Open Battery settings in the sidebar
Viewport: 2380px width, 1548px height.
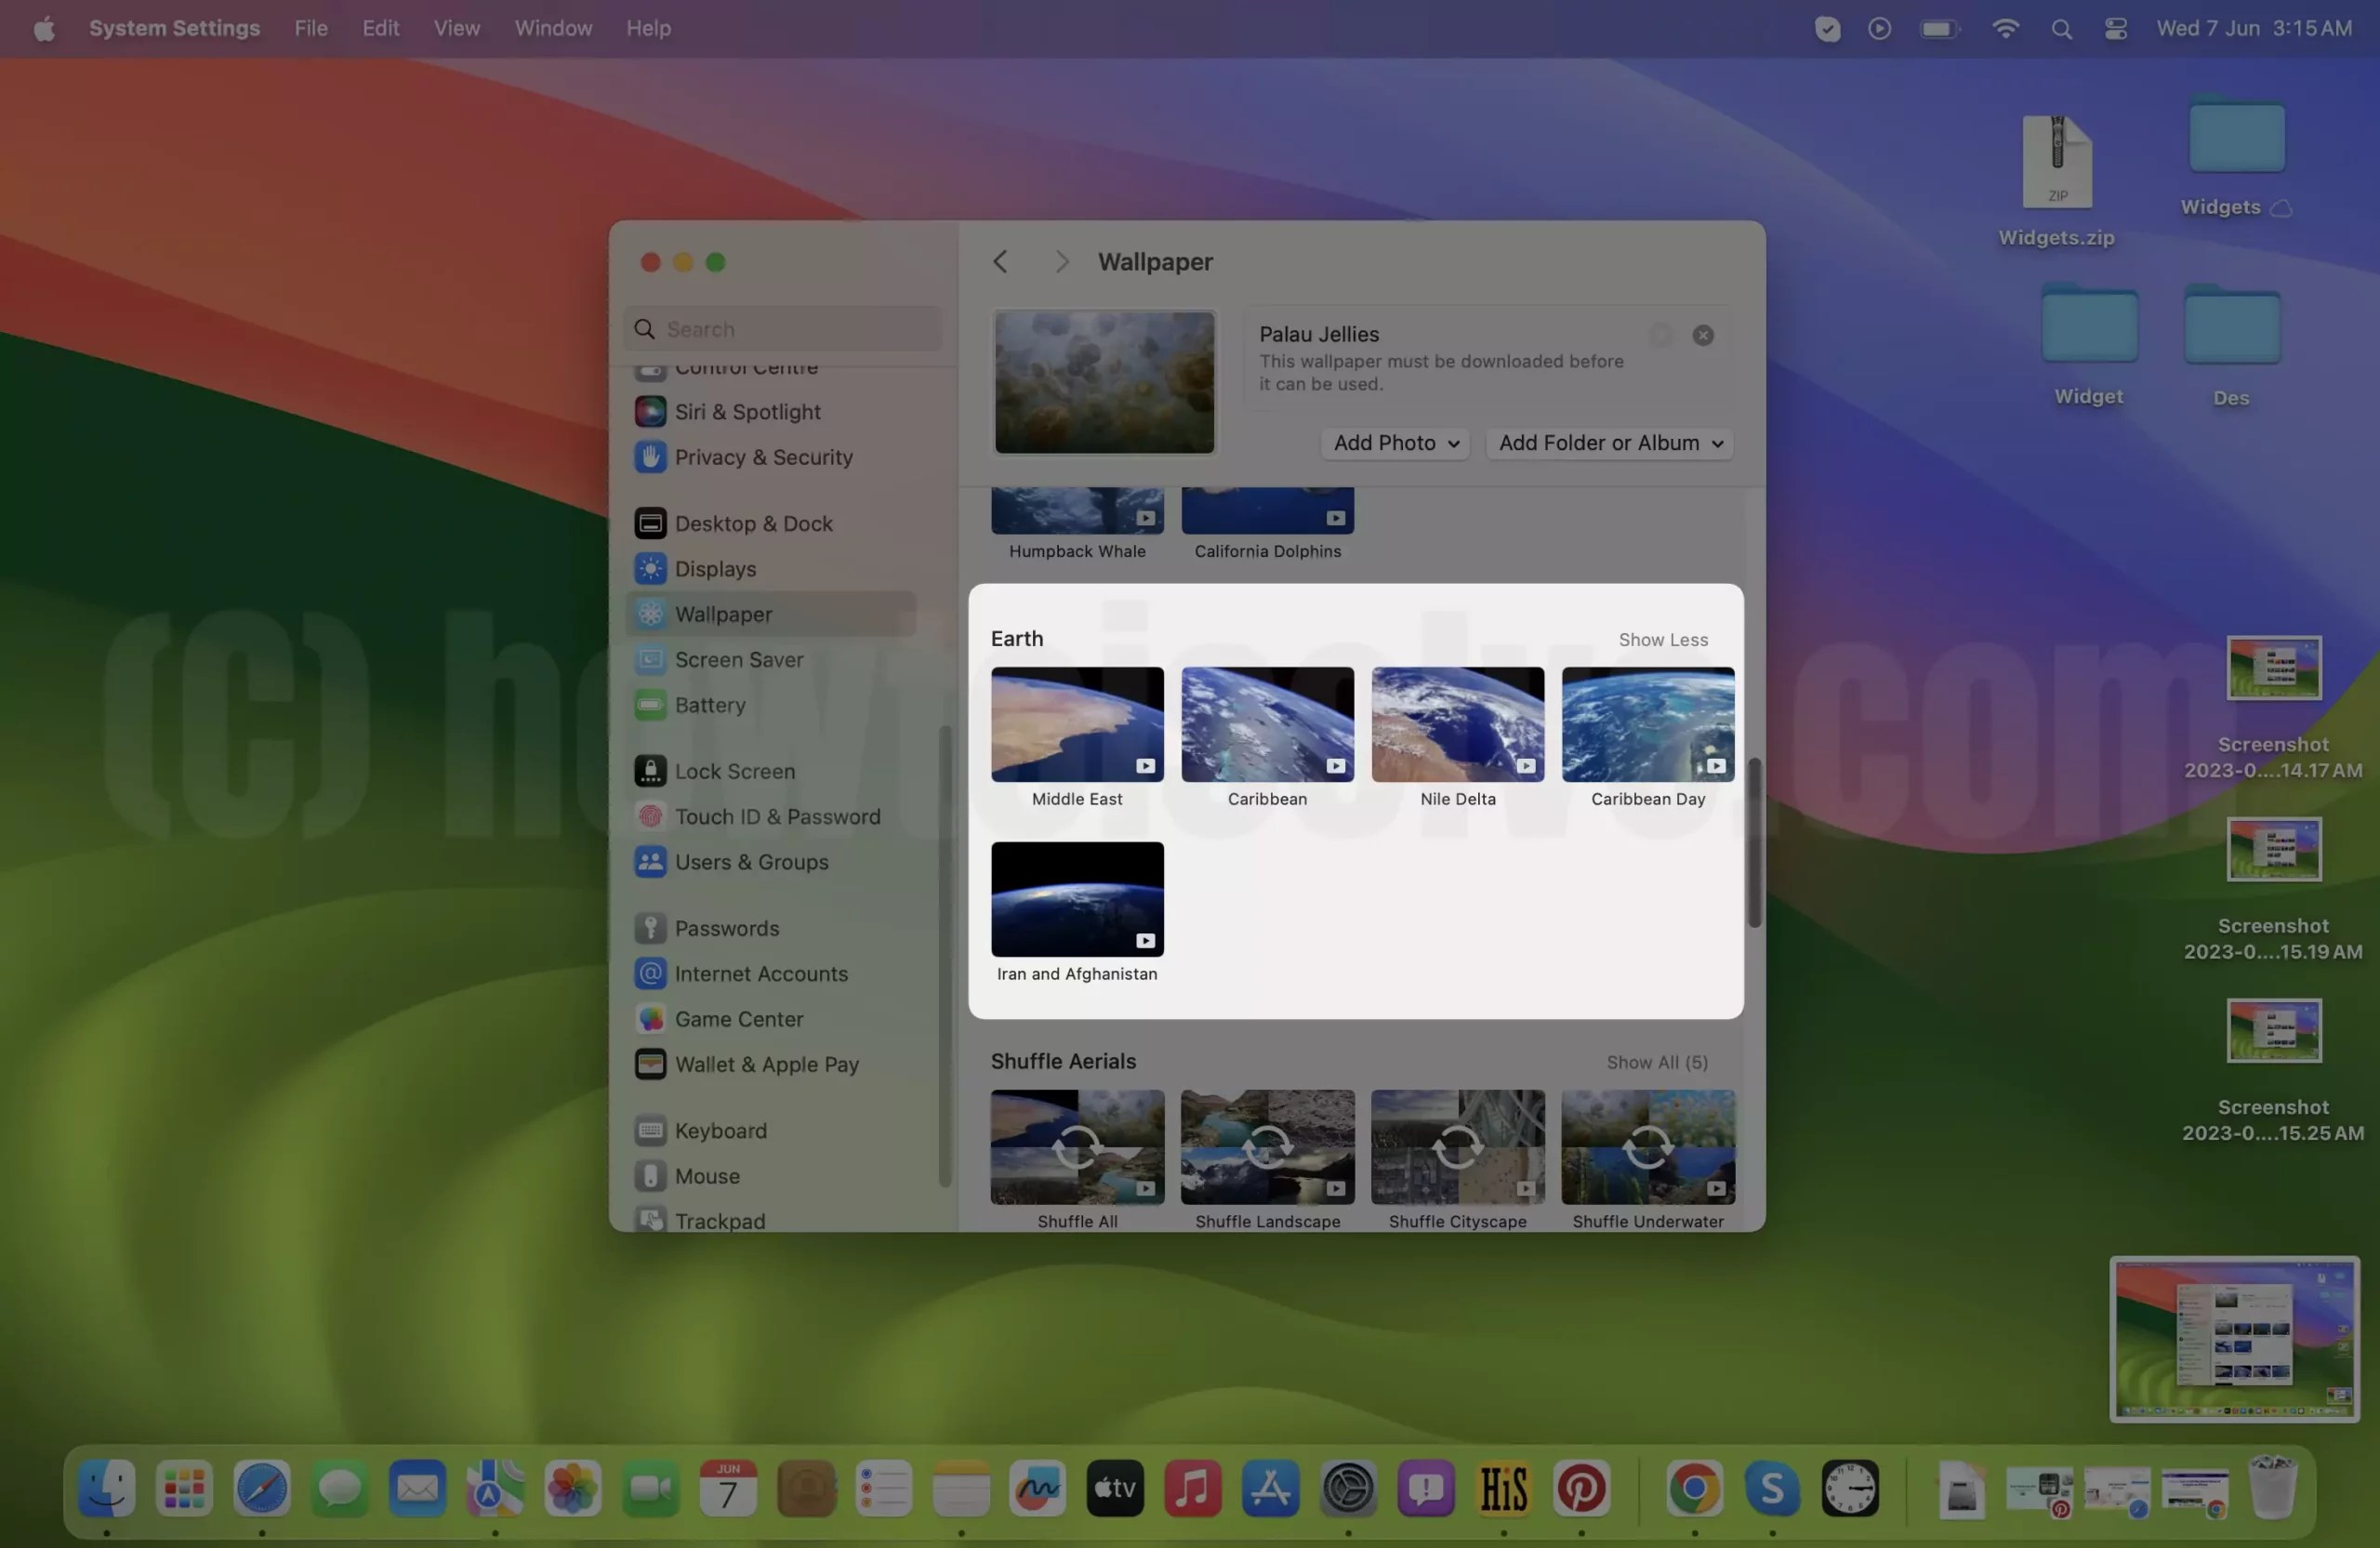coord(712,704)
